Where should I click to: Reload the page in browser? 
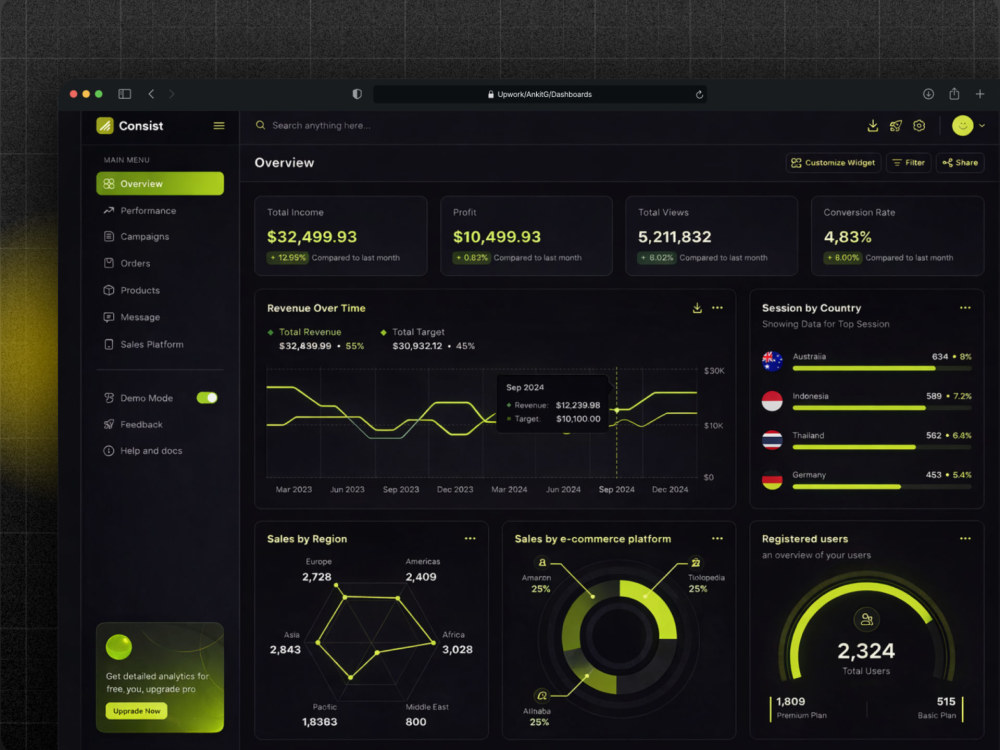[699, 94]
